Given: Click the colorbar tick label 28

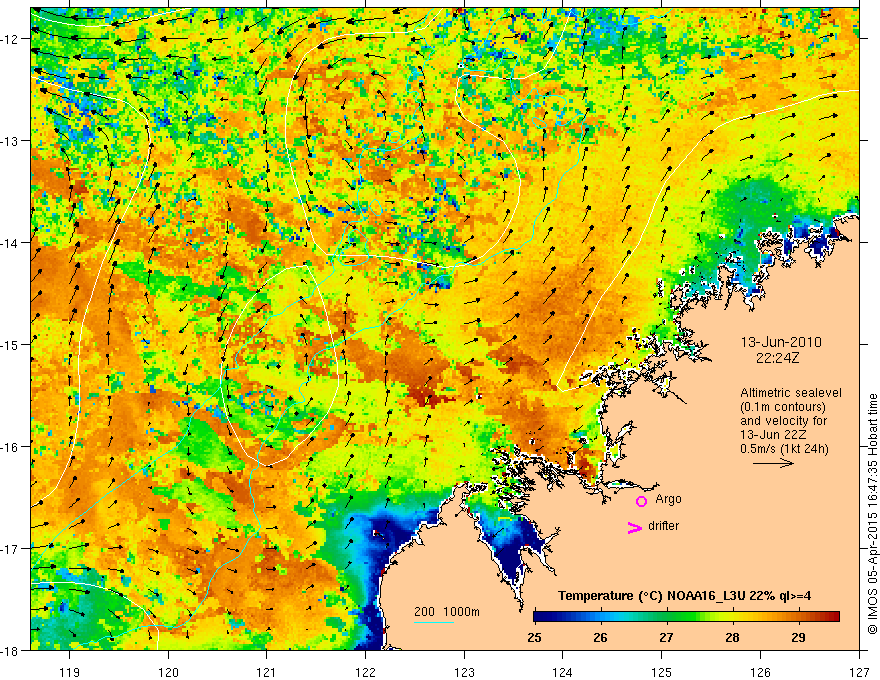Looking at the screenshot, I should (x=732, y=637).
